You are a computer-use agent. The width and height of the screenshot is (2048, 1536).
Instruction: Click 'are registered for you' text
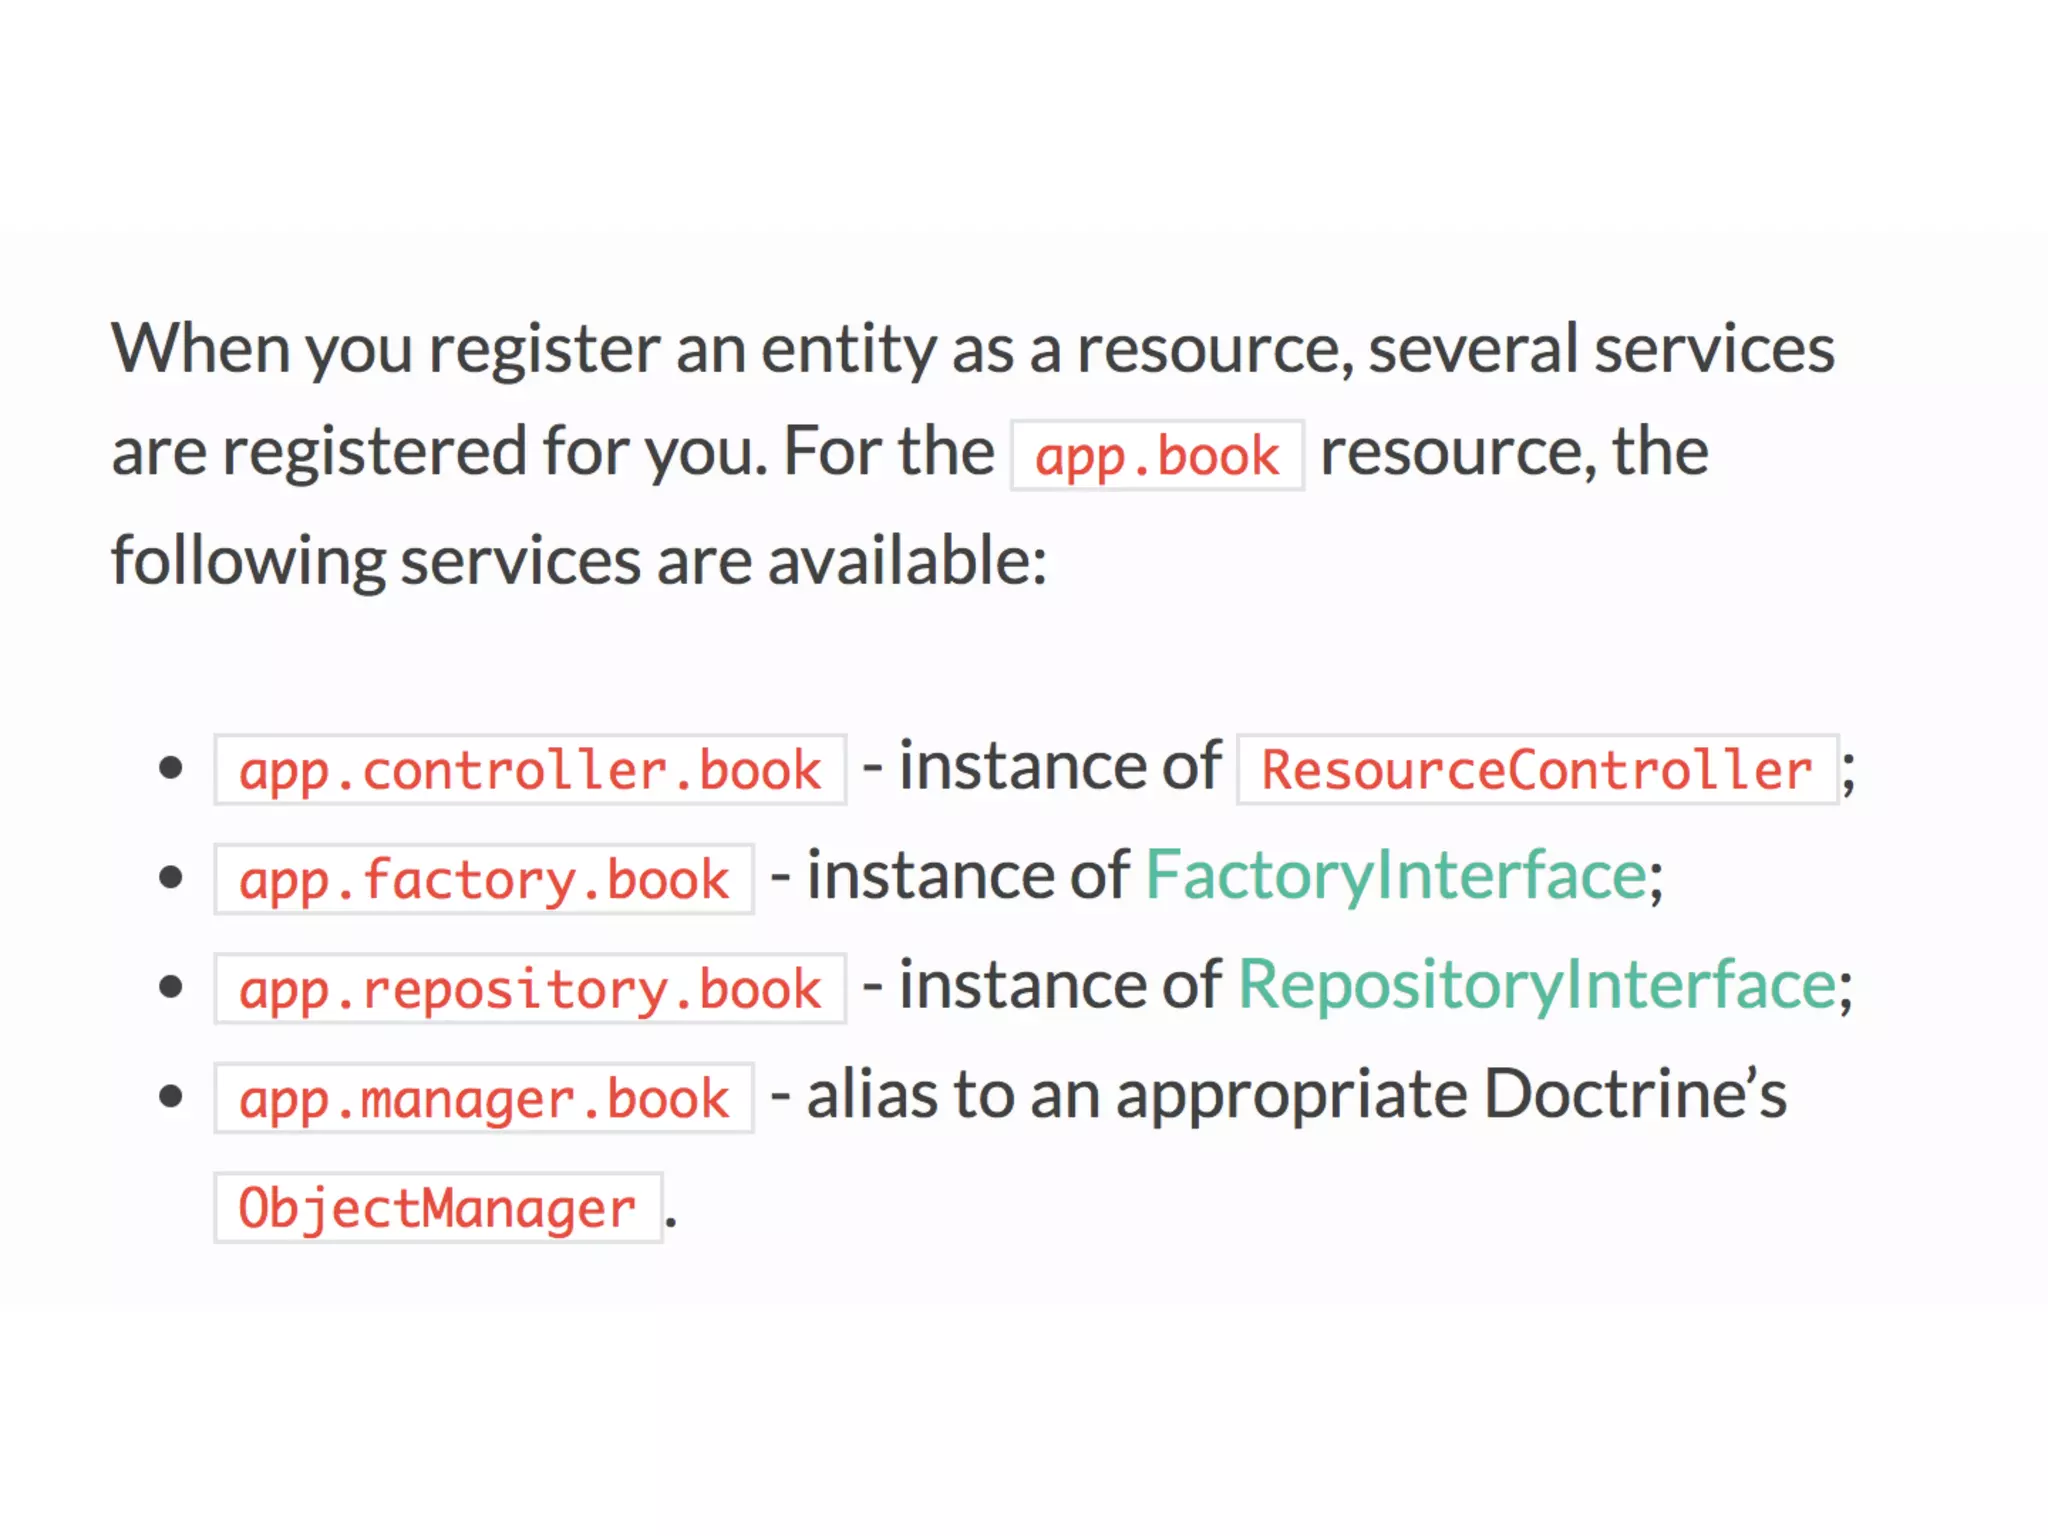tap(438, 452)
